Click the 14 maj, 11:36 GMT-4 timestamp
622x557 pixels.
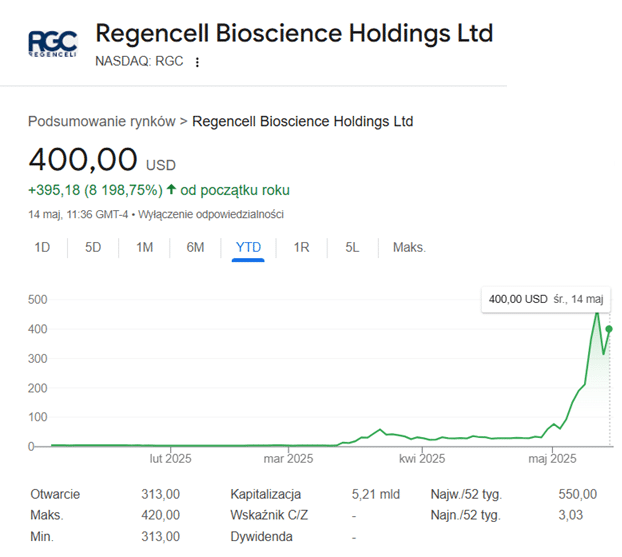point(78,215)
